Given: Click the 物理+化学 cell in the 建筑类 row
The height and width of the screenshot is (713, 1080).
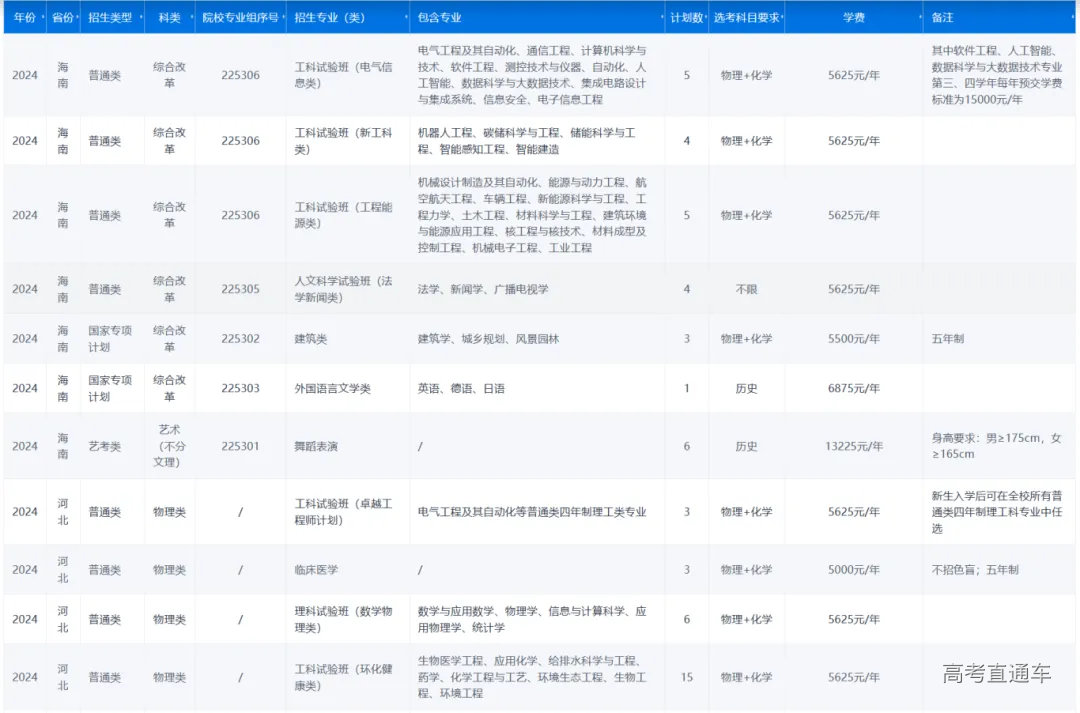Looking at the screenshot, I should pos(746,338).
